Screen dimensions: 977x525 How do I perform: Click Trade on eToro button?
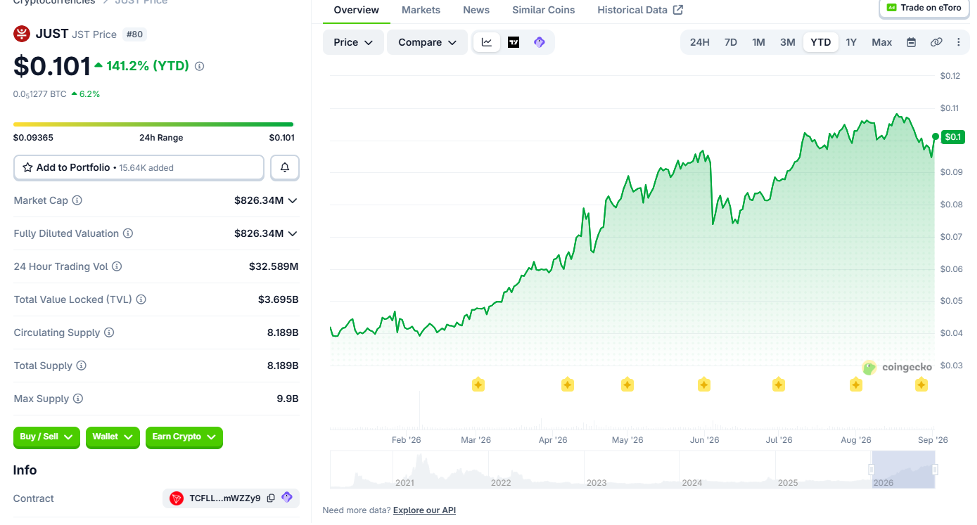click(x=924, y=8)
